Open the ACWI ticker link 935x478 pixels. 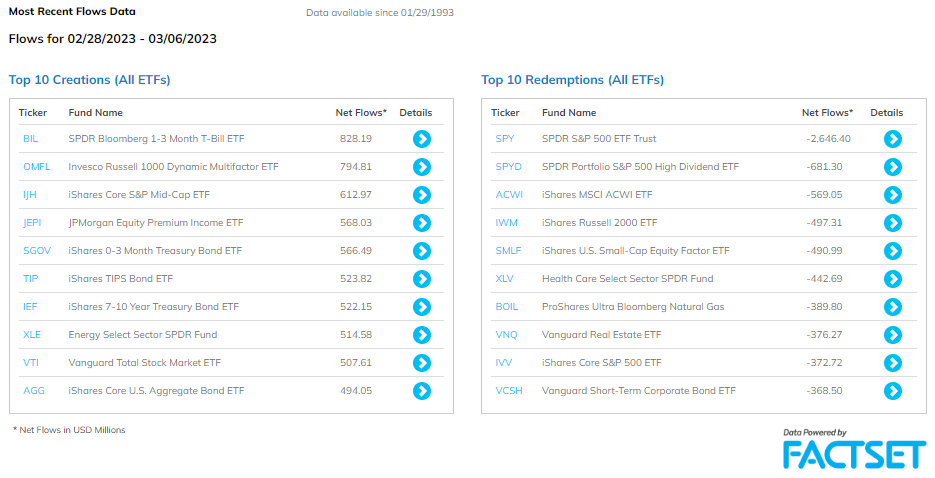(x=509, y=194)
